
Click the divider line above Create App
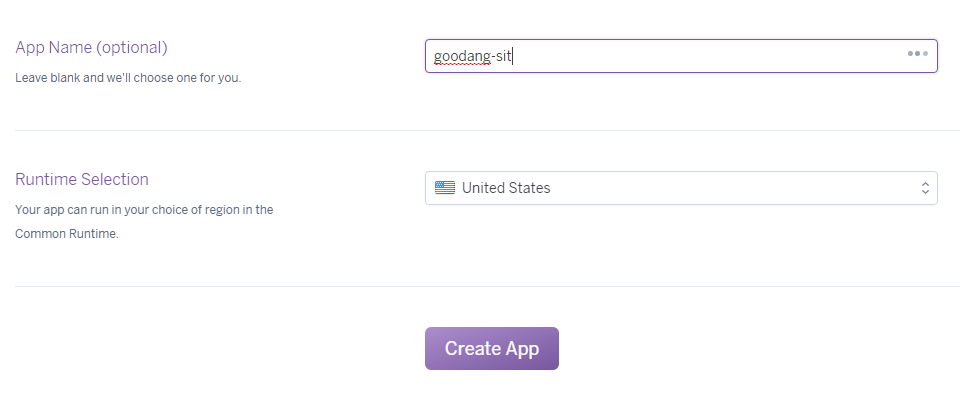pos(487,286)
